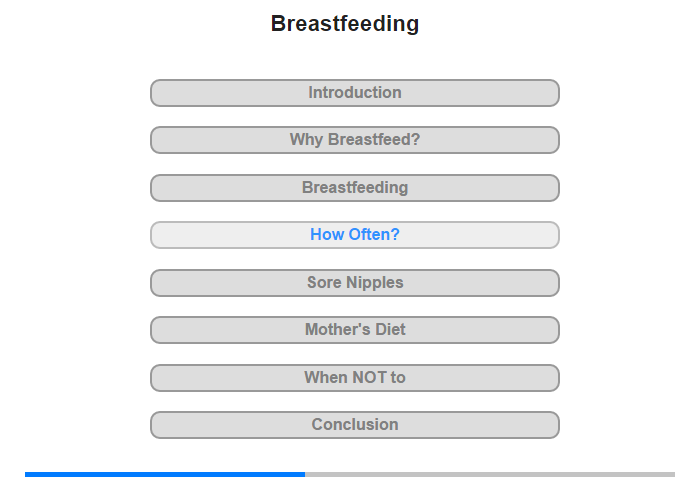Click the blue filled part of progress bar
The width and height of the screenshot is (700, 480).
(x=165, y=474)
